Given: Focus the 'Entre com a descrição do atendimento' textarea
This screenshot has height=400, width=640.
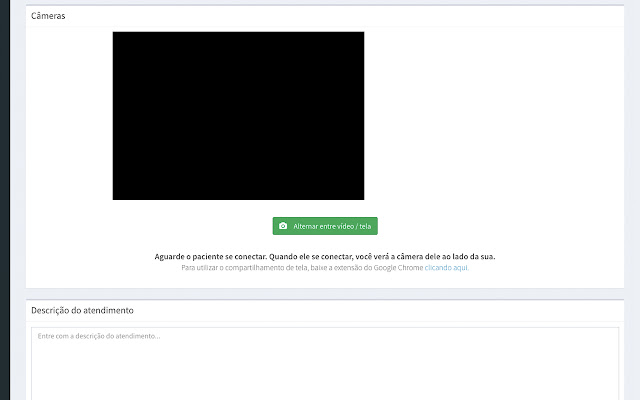Looking at the screenshot, I should 325,363.
